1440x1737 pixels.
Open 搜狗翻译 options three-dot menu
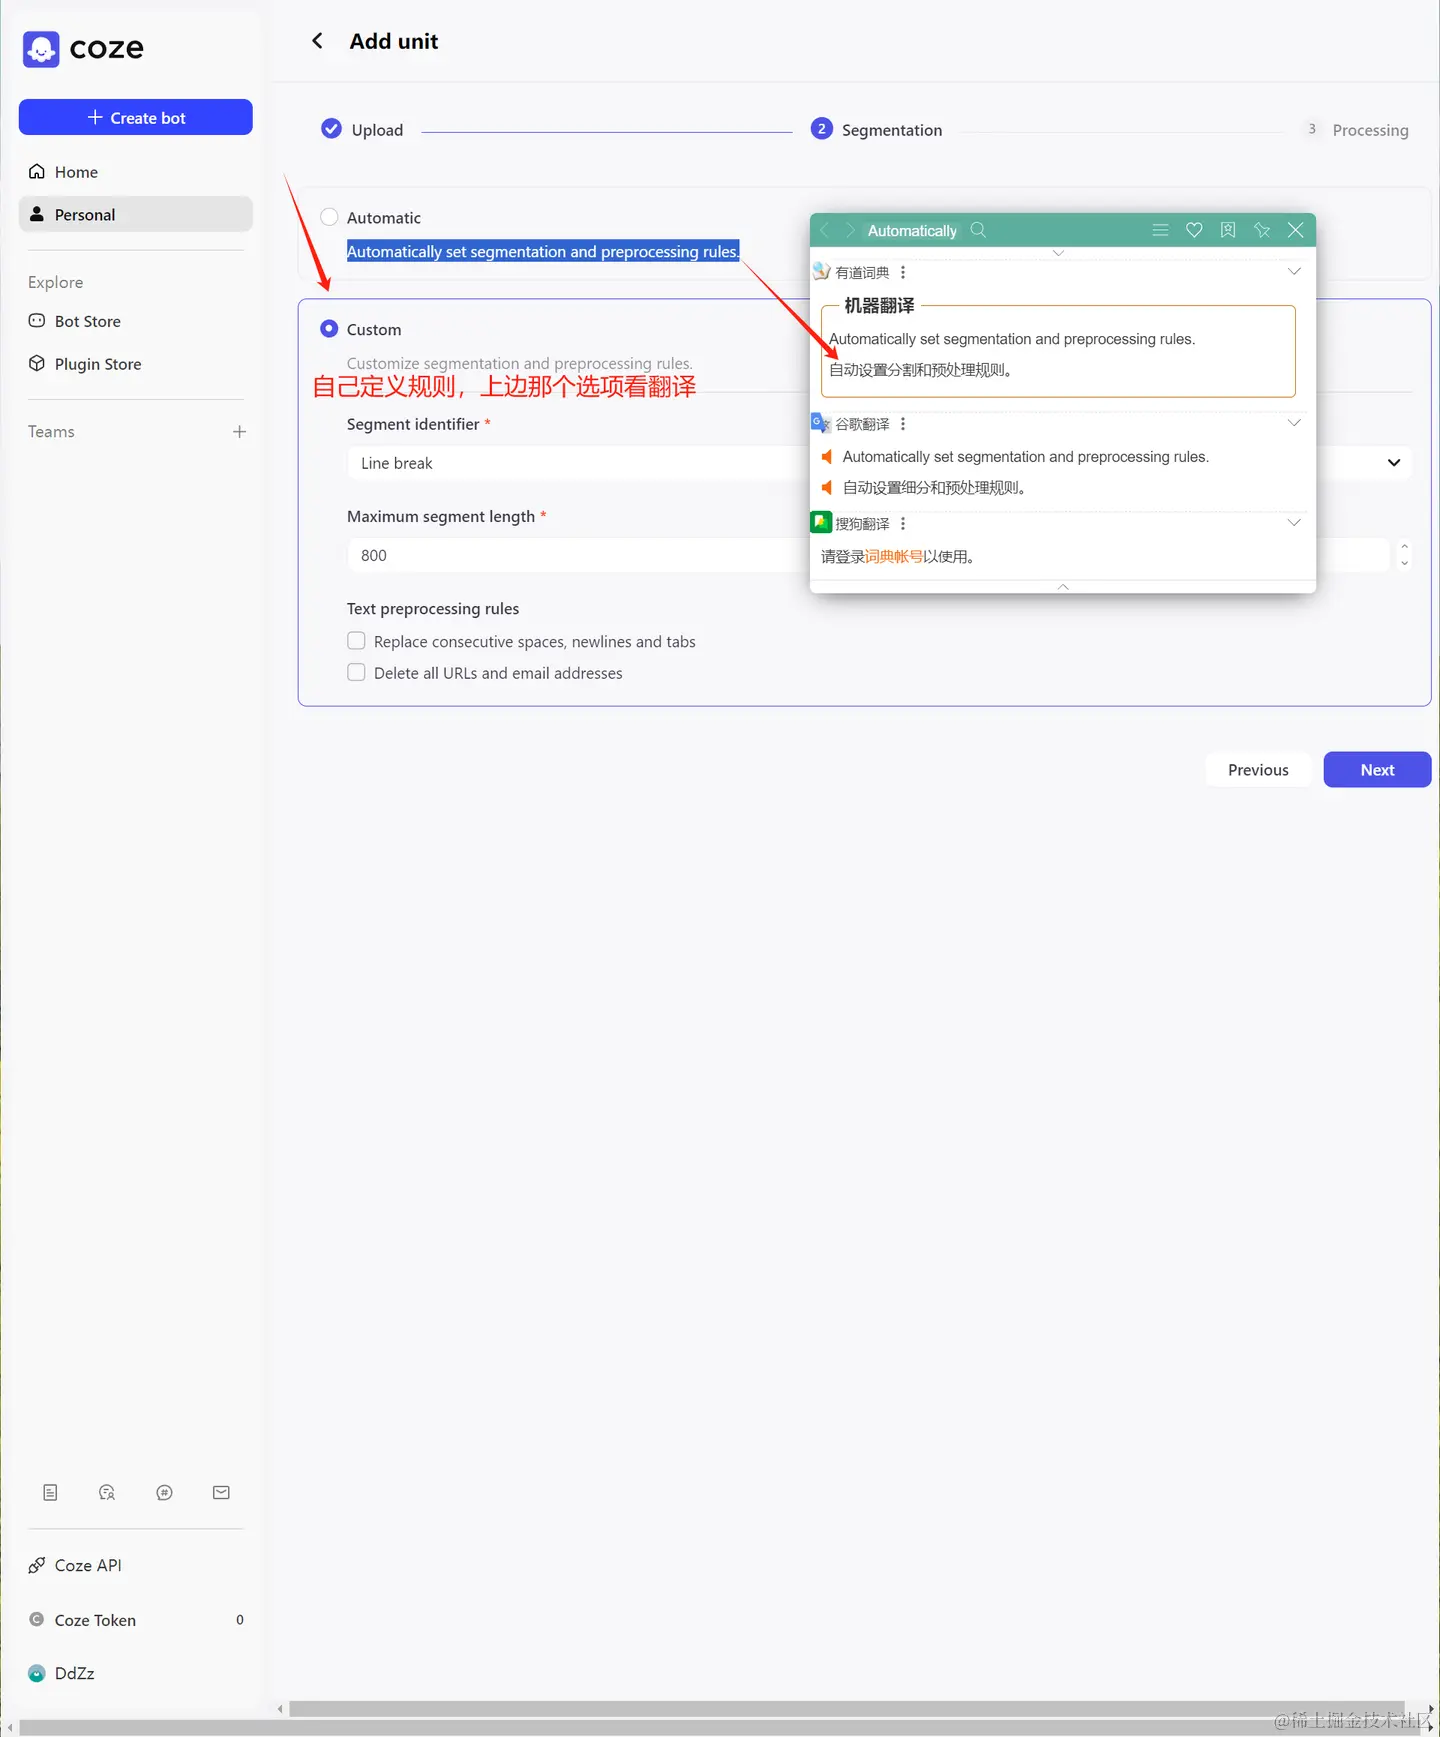[903, 524]
